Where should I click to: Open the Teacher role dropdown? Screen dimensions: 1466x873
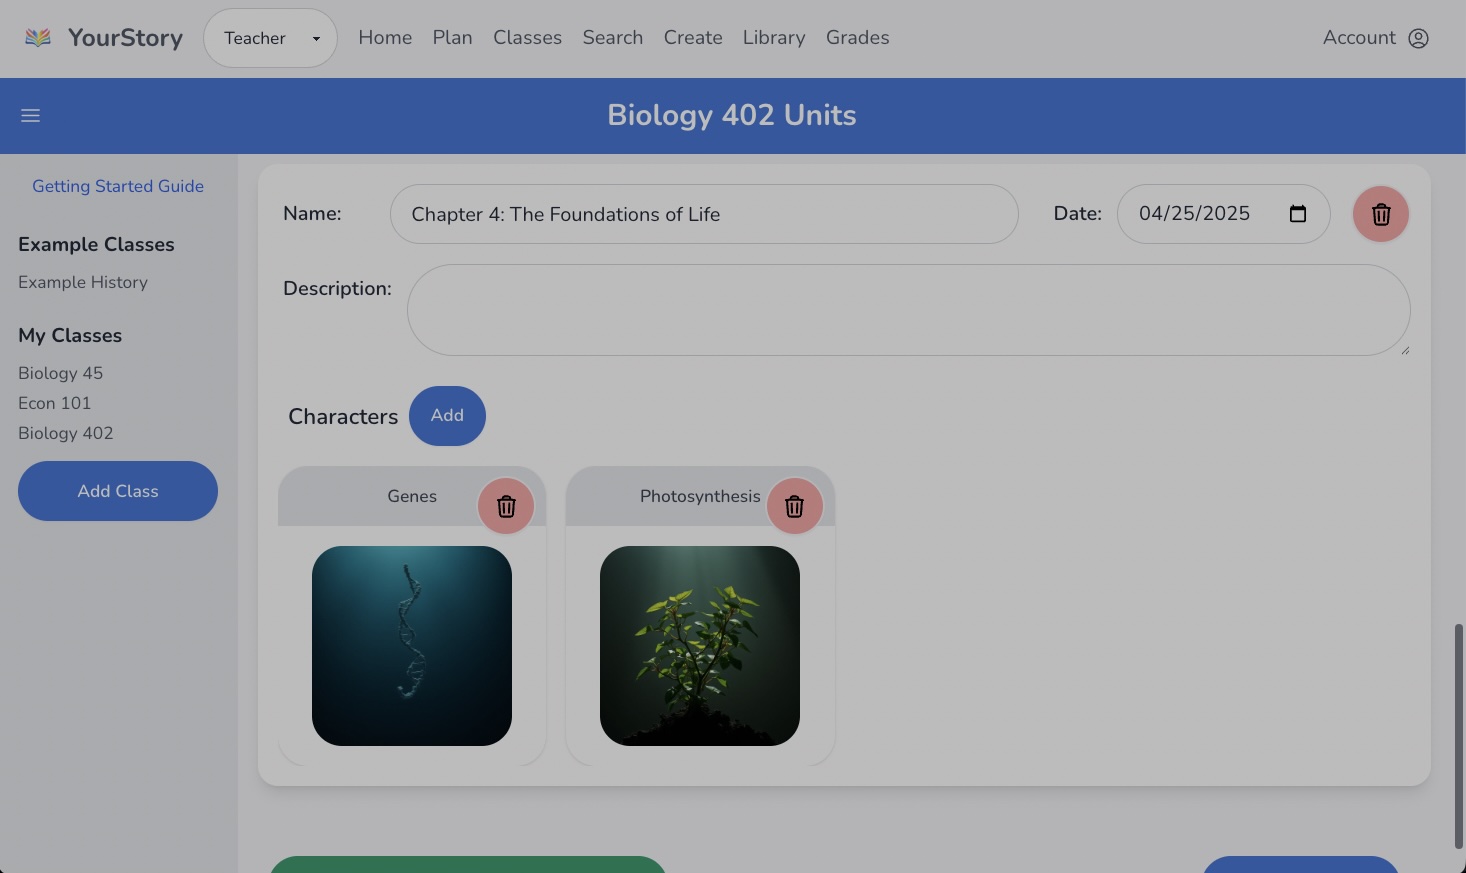(270, 38)
